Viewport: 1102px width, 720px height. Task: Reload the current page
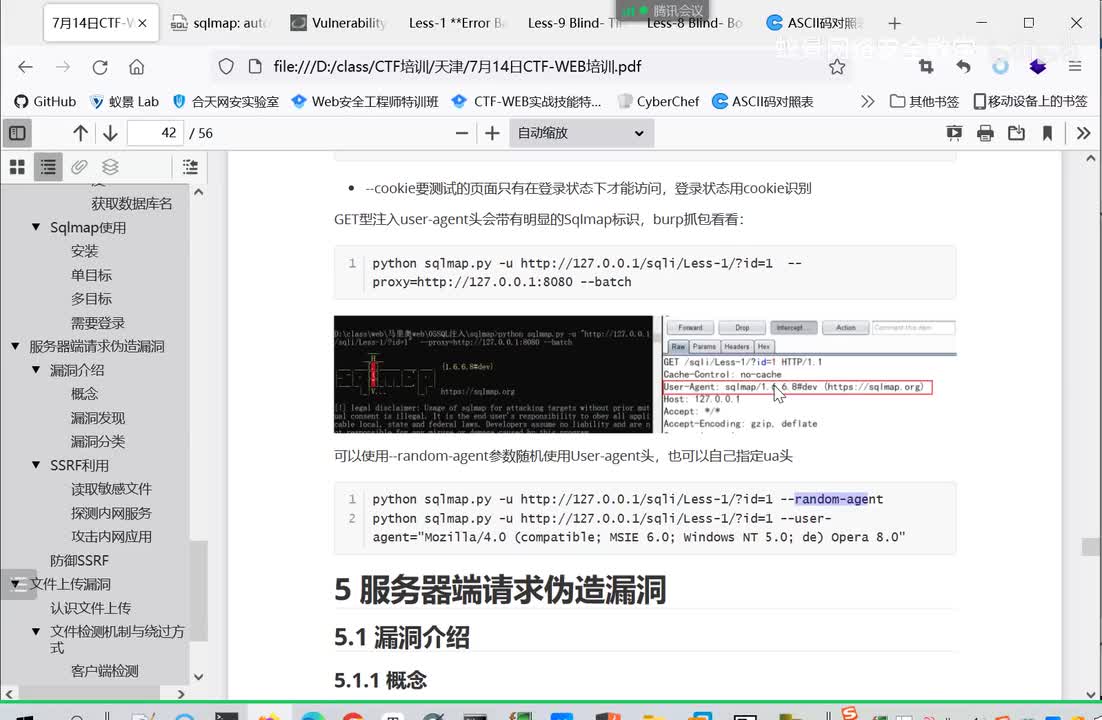click(100, 67)
